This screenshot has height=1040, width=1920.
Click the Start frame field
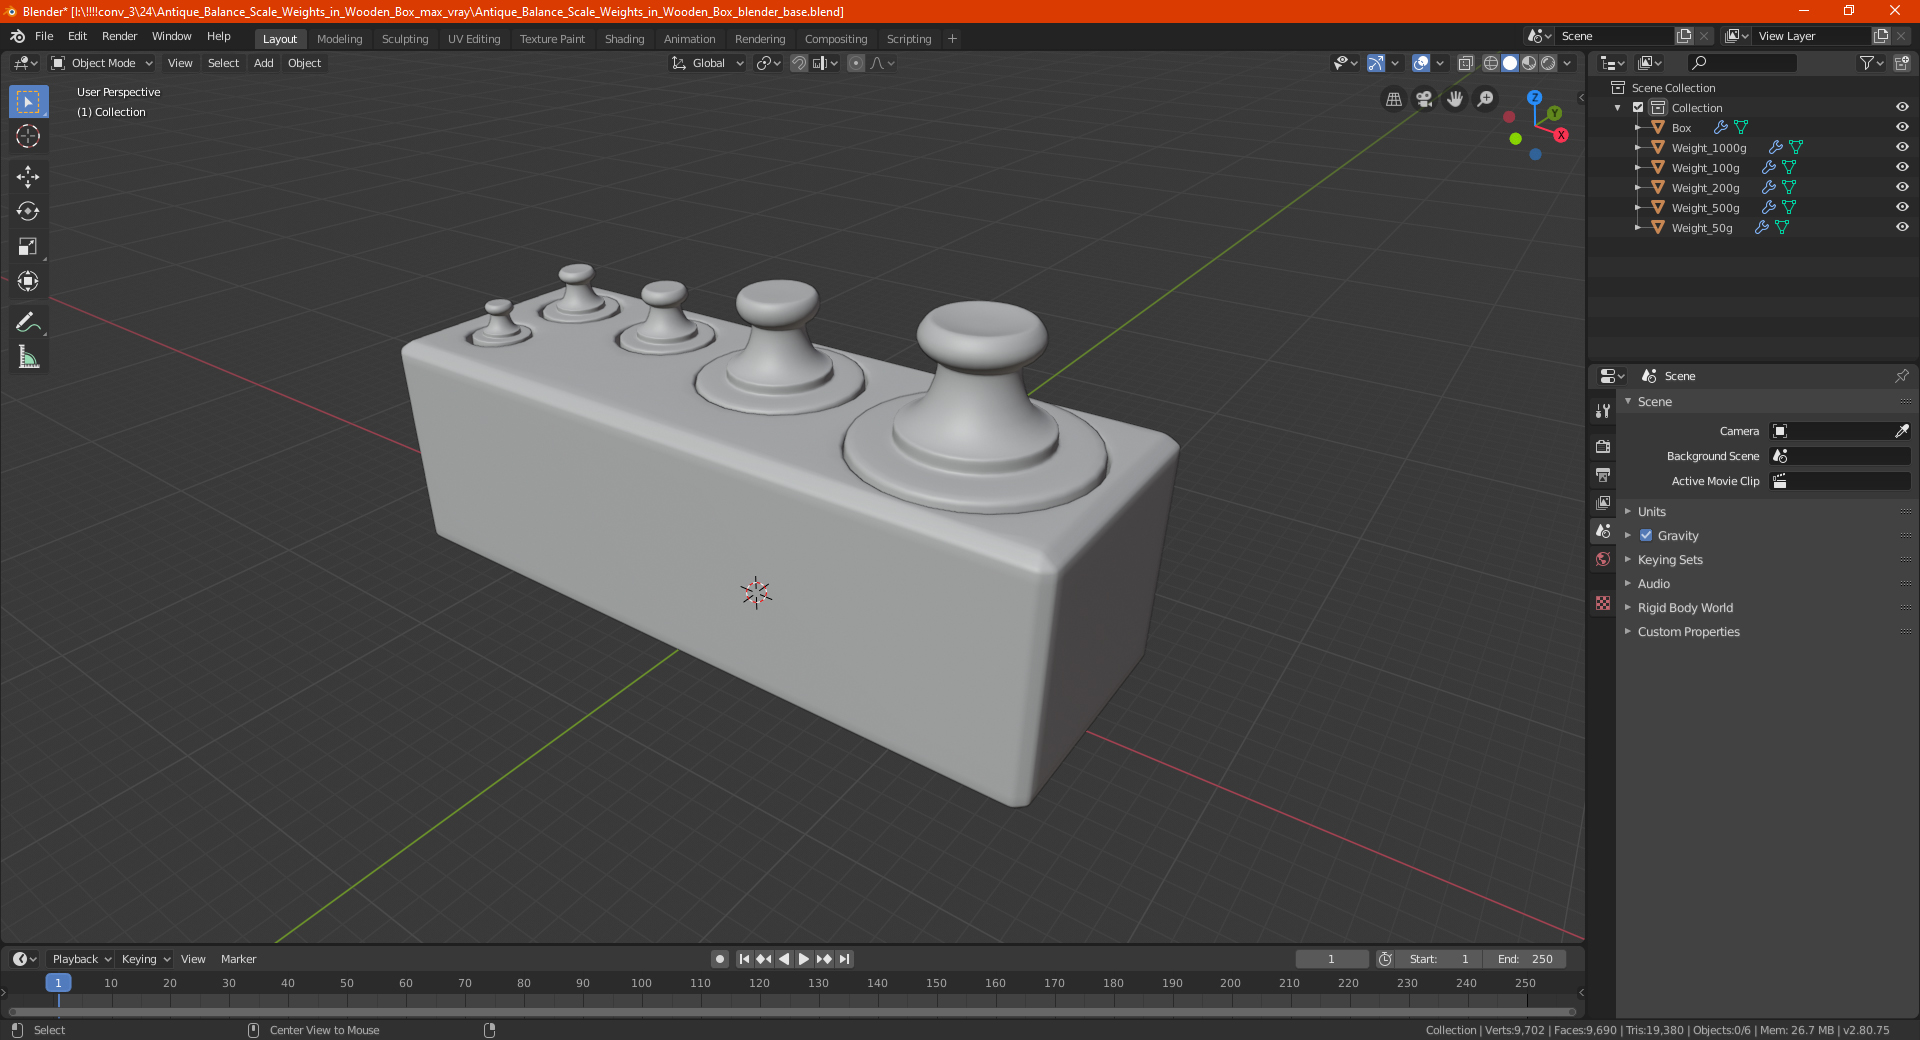click(x=1439, y=959)
